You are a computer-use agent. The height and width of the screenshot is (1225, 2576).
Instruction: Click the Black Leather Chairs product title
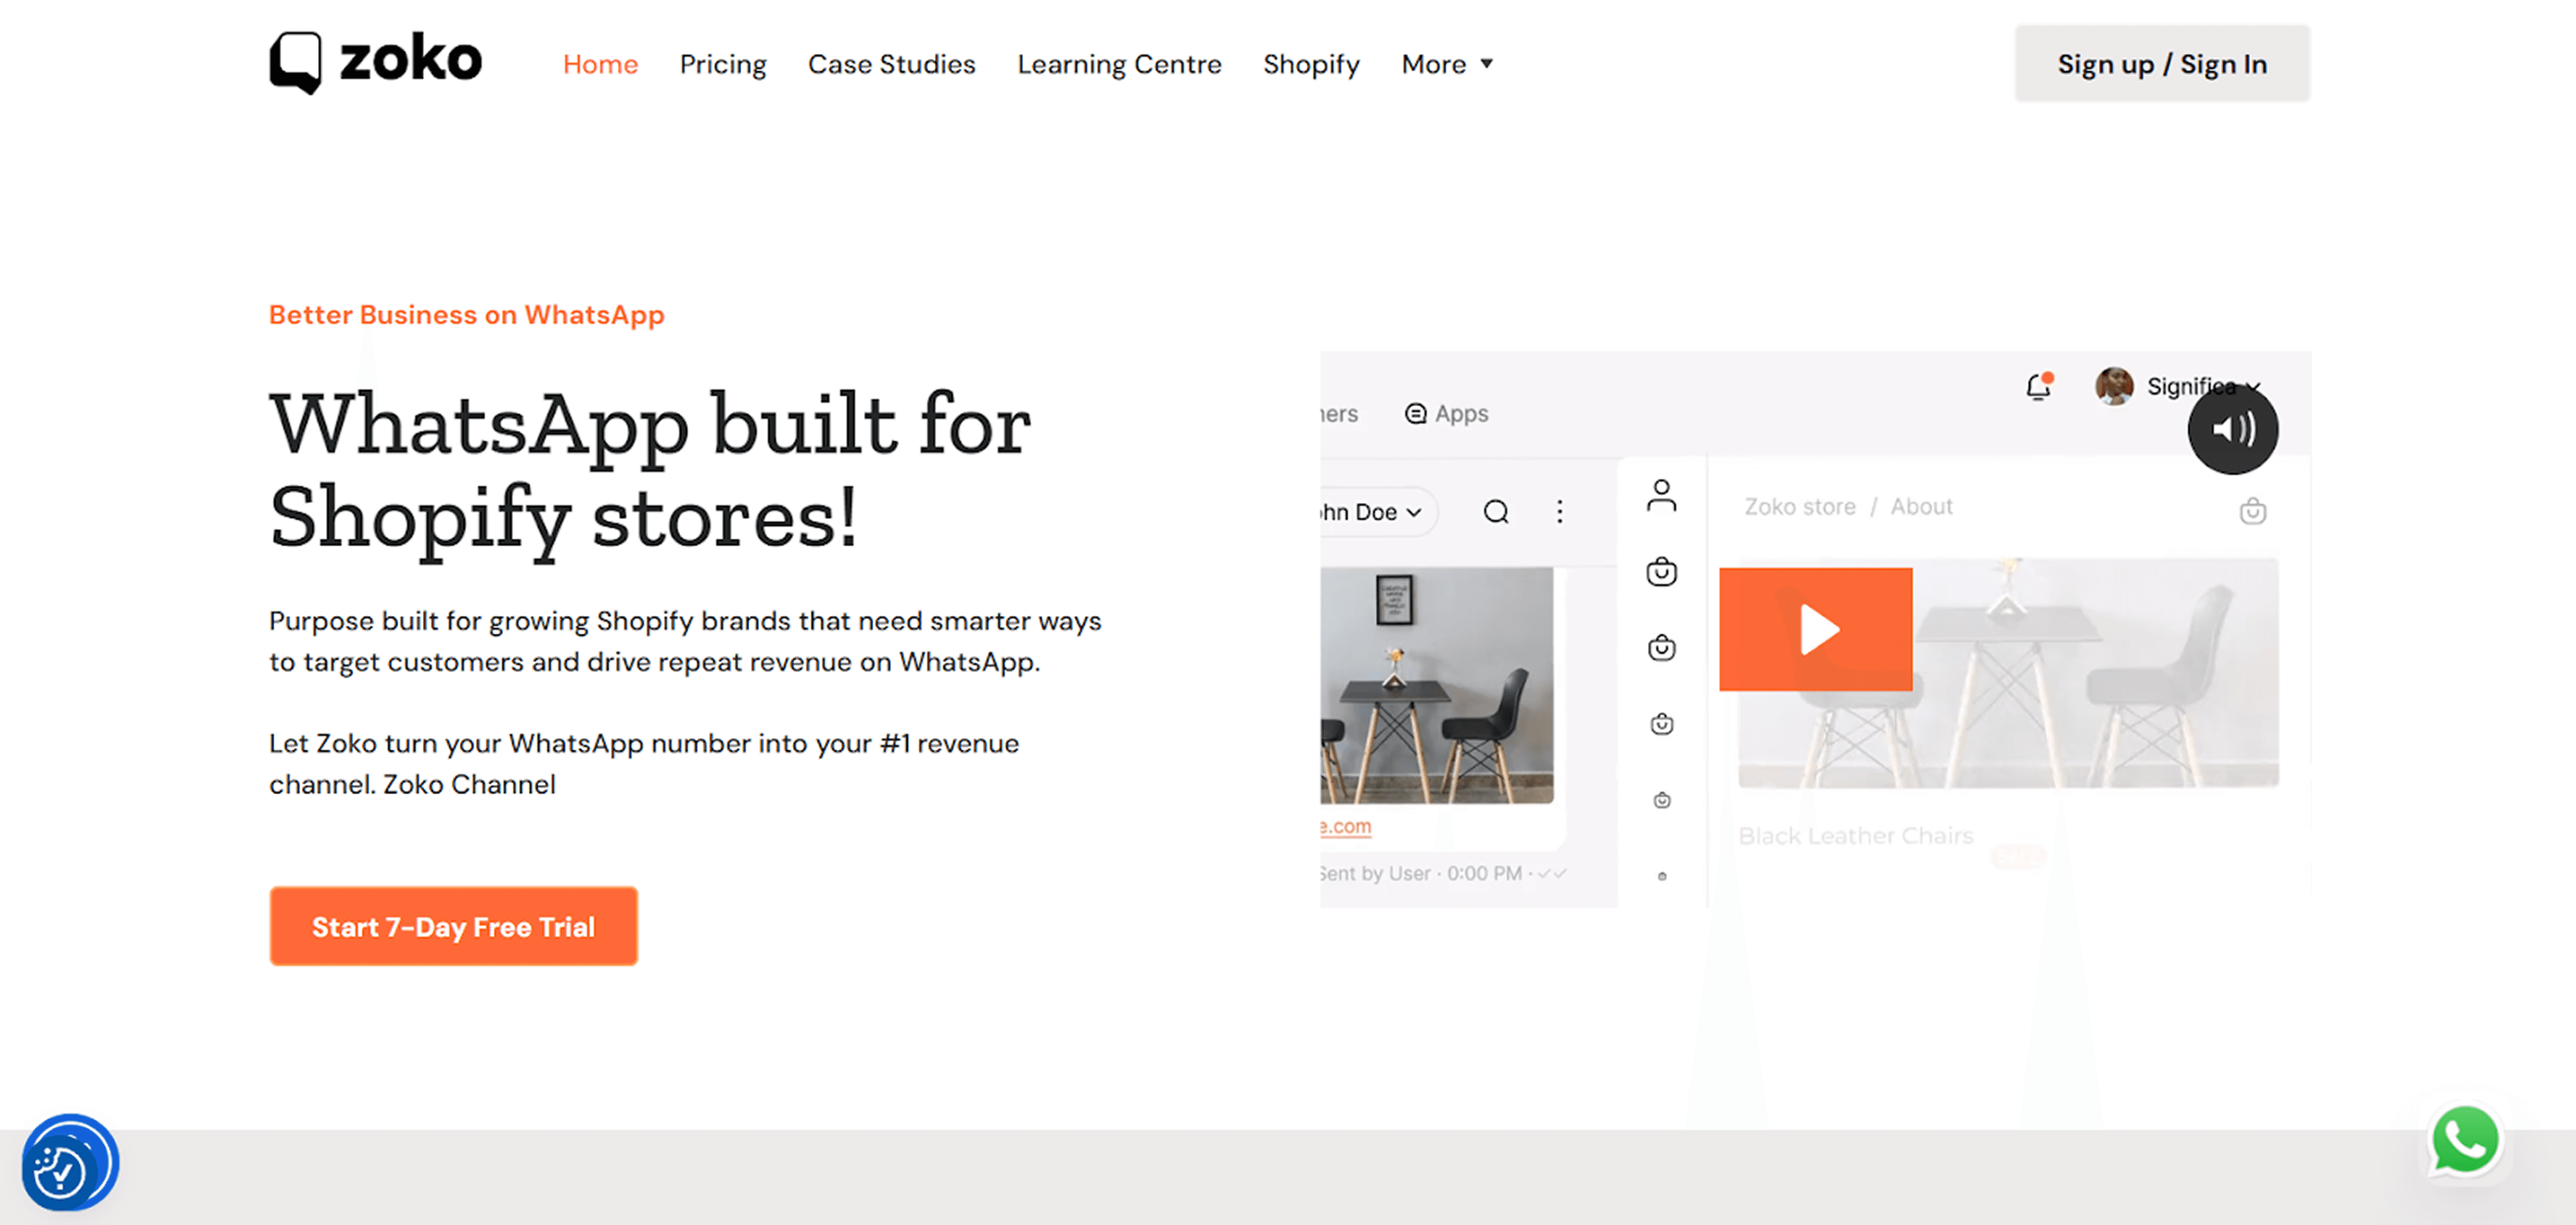click(1855, 835)
